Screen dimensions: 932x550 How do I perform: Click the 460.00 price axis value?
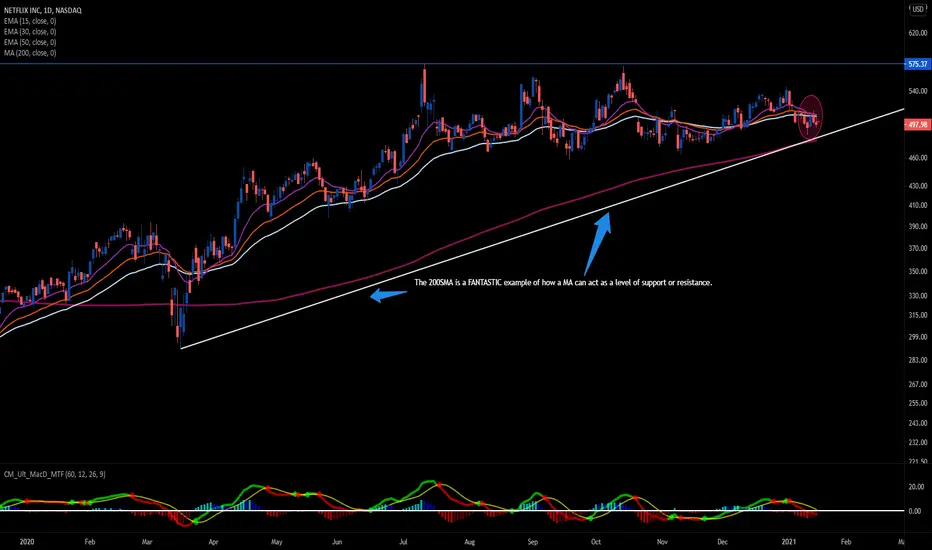918,158
